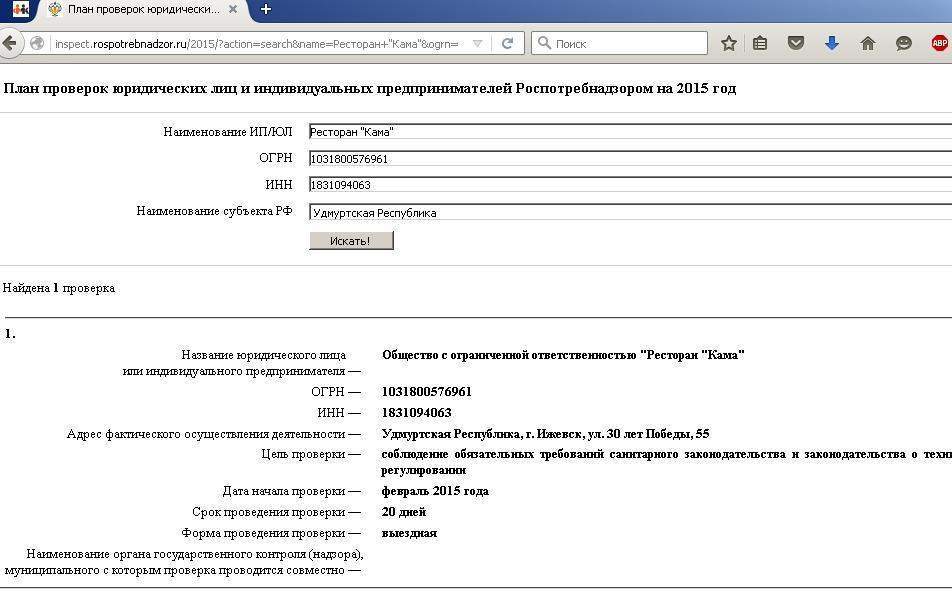Click the inspection start date 'февраль 2015 года'
This screenshot has height=591, width=952.
click(435, 491)
